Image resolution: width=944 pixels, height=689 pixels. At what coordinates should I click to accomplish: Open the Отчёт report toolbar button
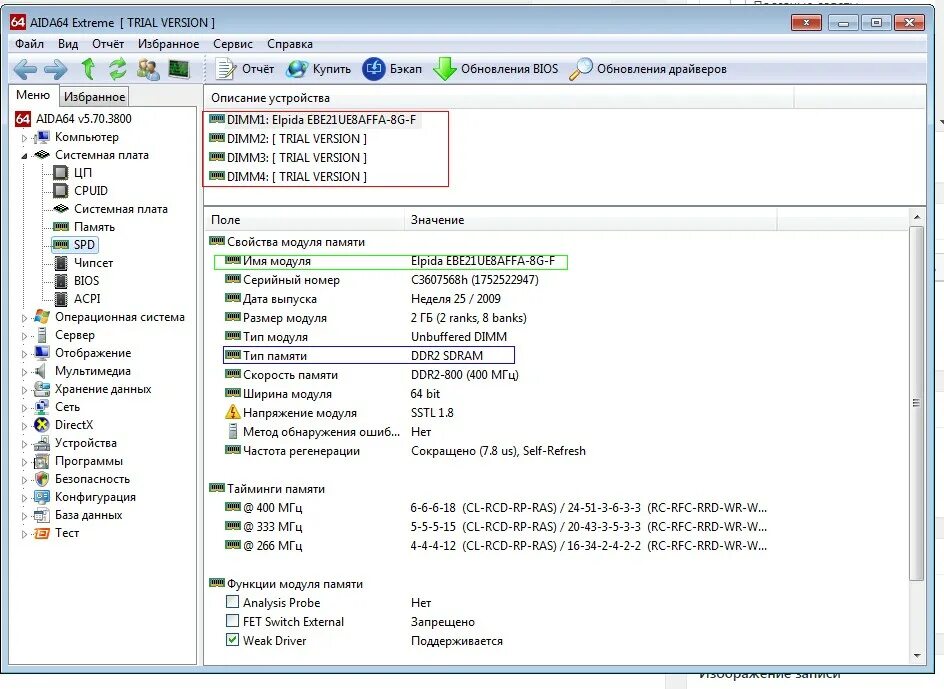click(x=245, y=69)
